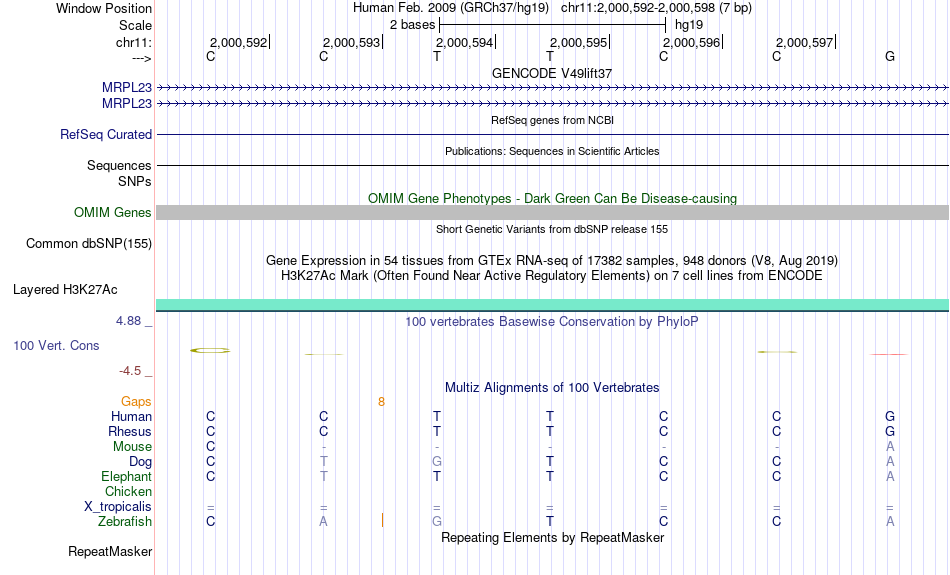Click the outlined green PhyloP bar
This screenshot has height=575, width=950.
tap(210, 350)
